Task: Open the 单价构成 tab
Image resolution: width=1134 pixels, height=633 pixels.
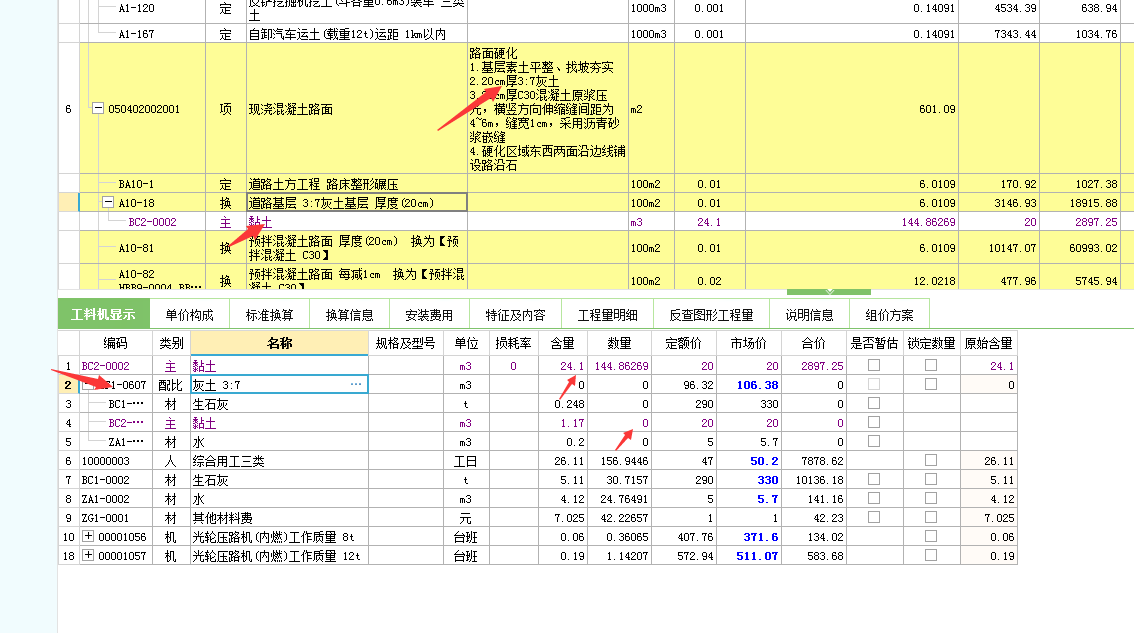Action: point(189,315)
